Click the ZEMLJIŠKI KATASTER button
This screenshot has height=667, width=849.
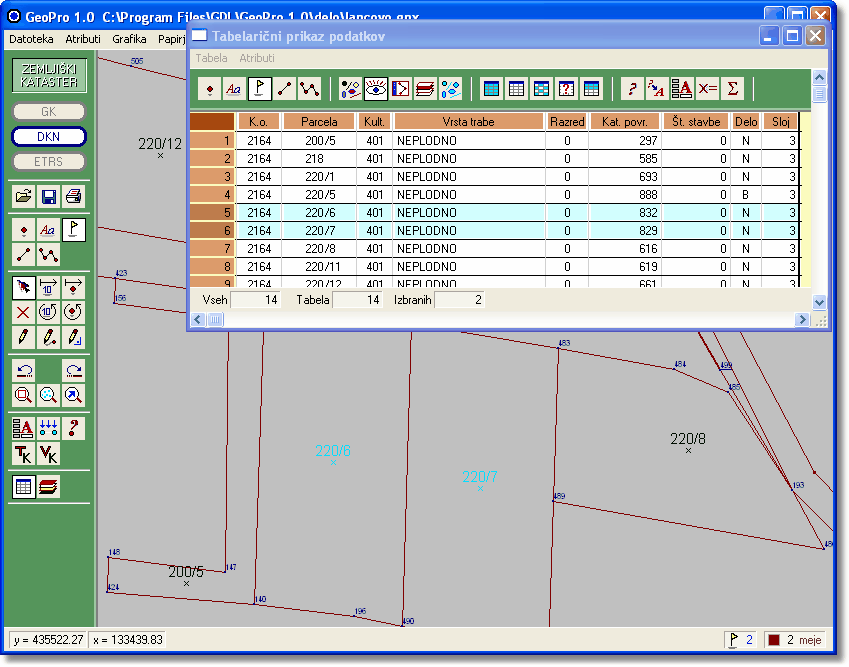[x=49, y=76]
